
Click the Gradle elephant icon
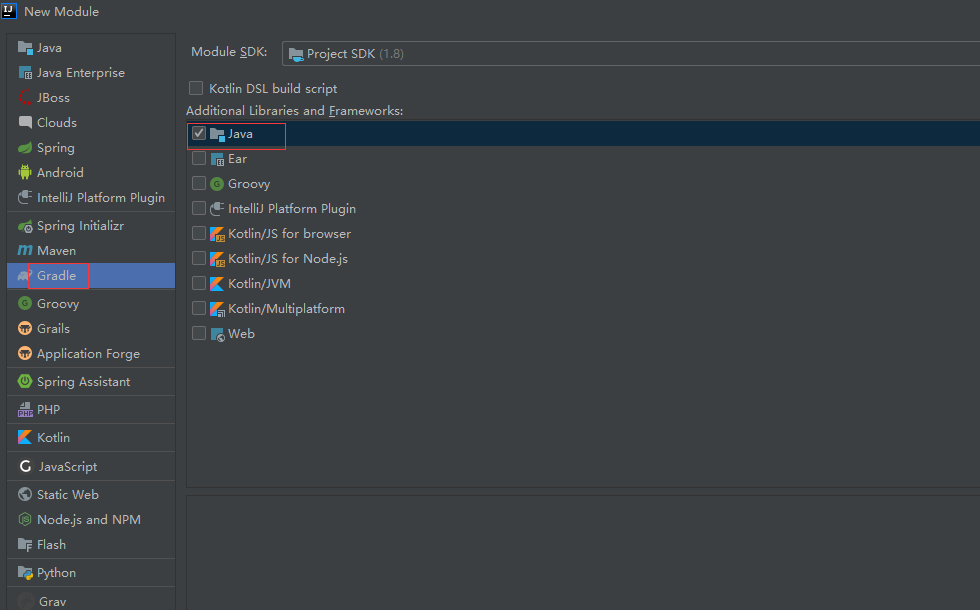click(x=25, y=276)
